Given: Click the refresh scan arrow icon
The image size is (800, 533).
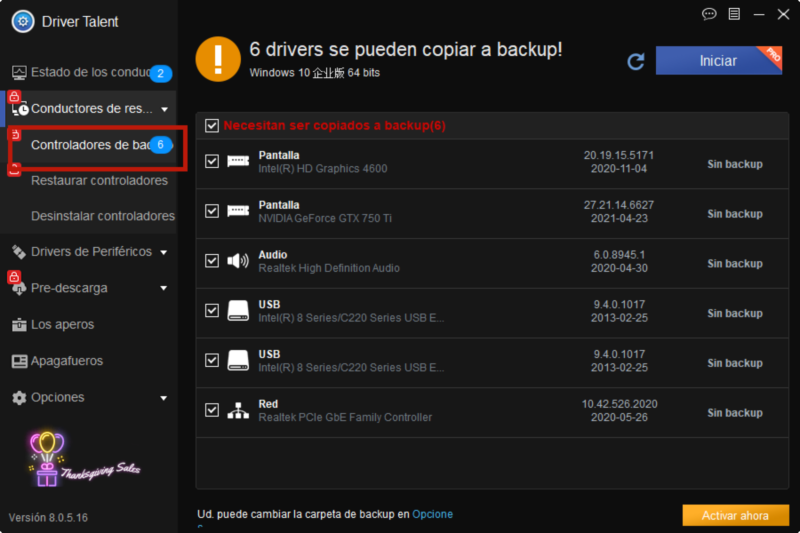Looking at the screenshot, I should coord(636,61).
